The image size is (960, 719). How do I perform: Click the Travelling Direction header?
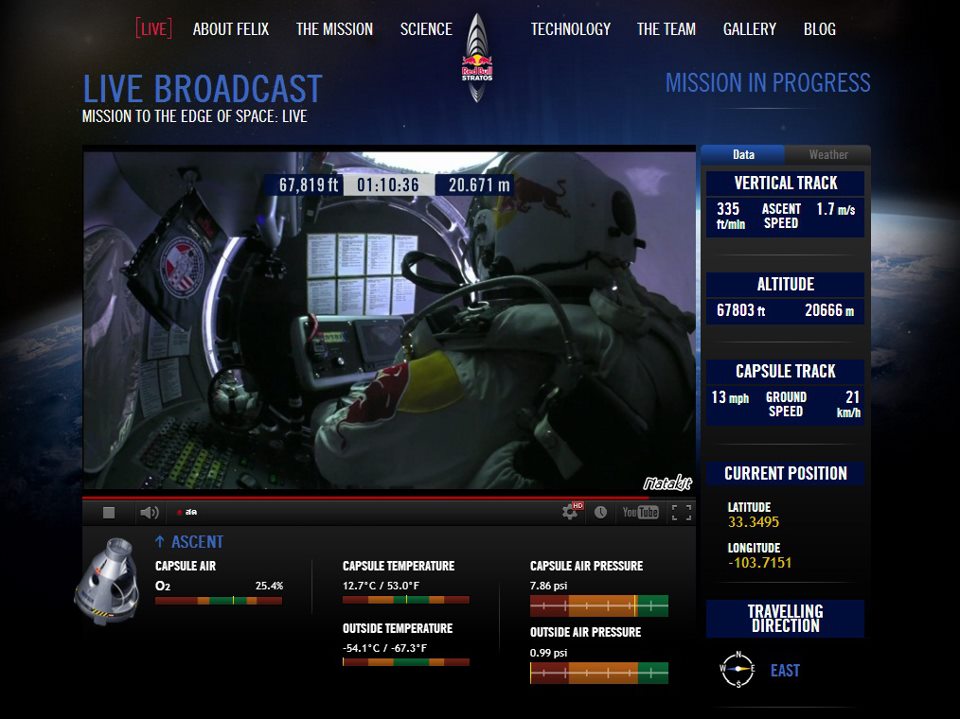[786, 618]
